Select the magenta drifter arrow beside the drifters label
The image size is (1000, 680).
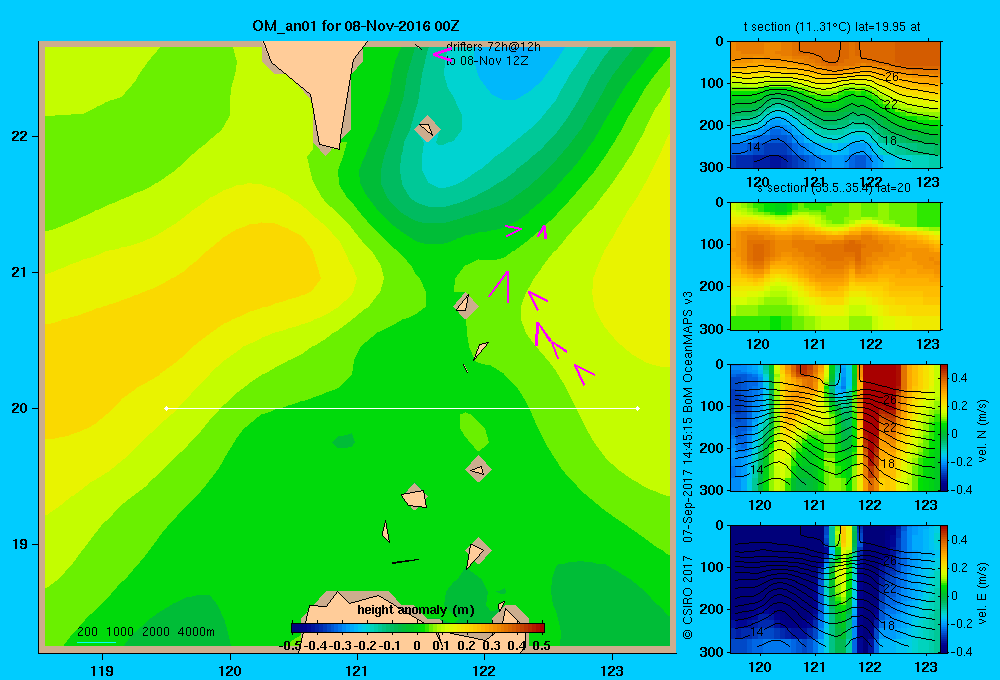(x=442, y=55)
